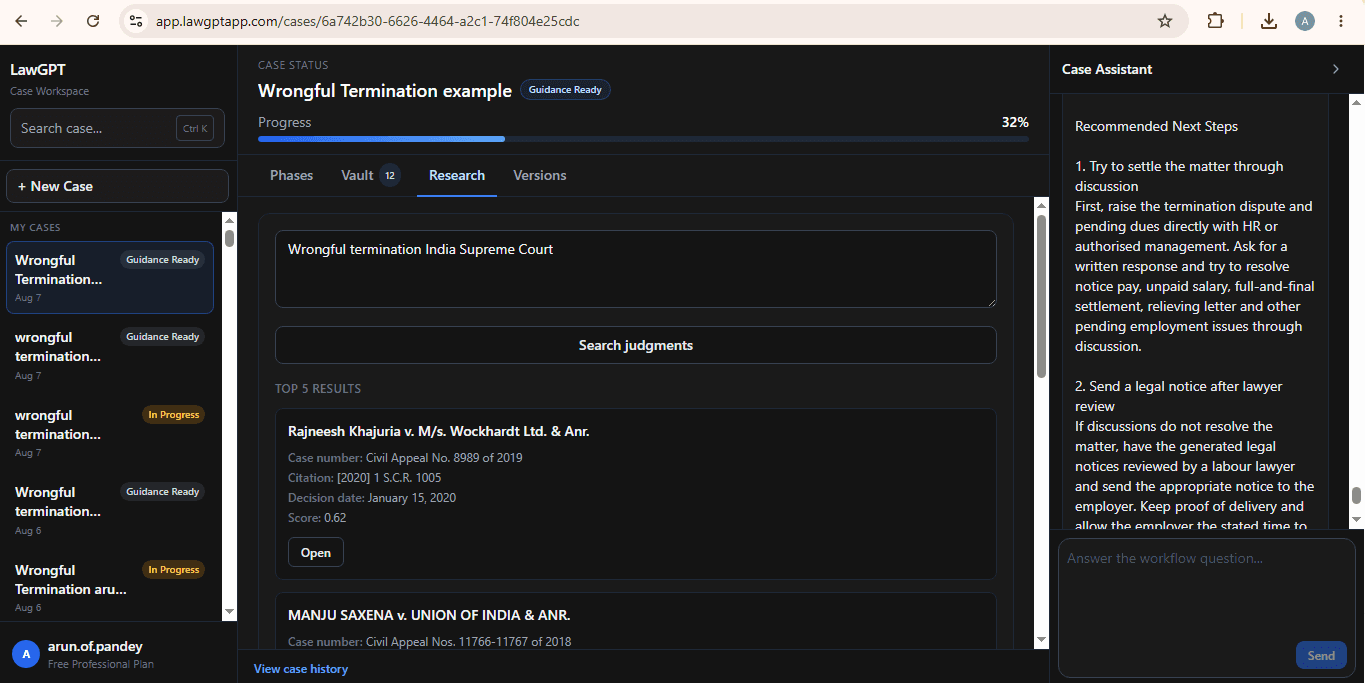Click the address bar URL
This screenshot has height=683, width=1365.
[x=367, y=21]
